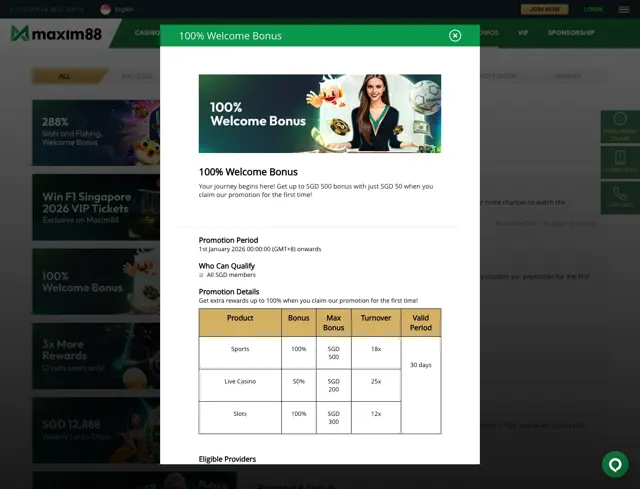This screenshot has width=640, height=489.
Task: Open the VIP menu item
Action: (x=523, y=33)
